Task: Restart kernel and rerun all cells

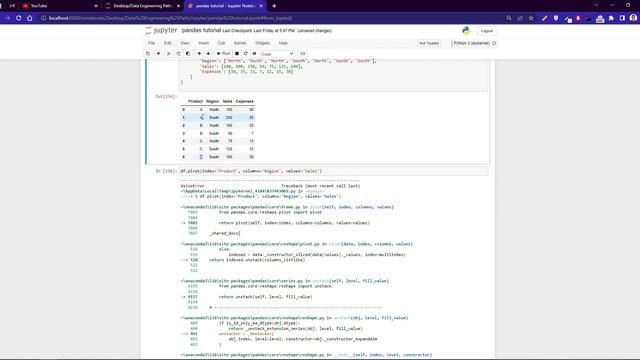Action: coord(254,53)
